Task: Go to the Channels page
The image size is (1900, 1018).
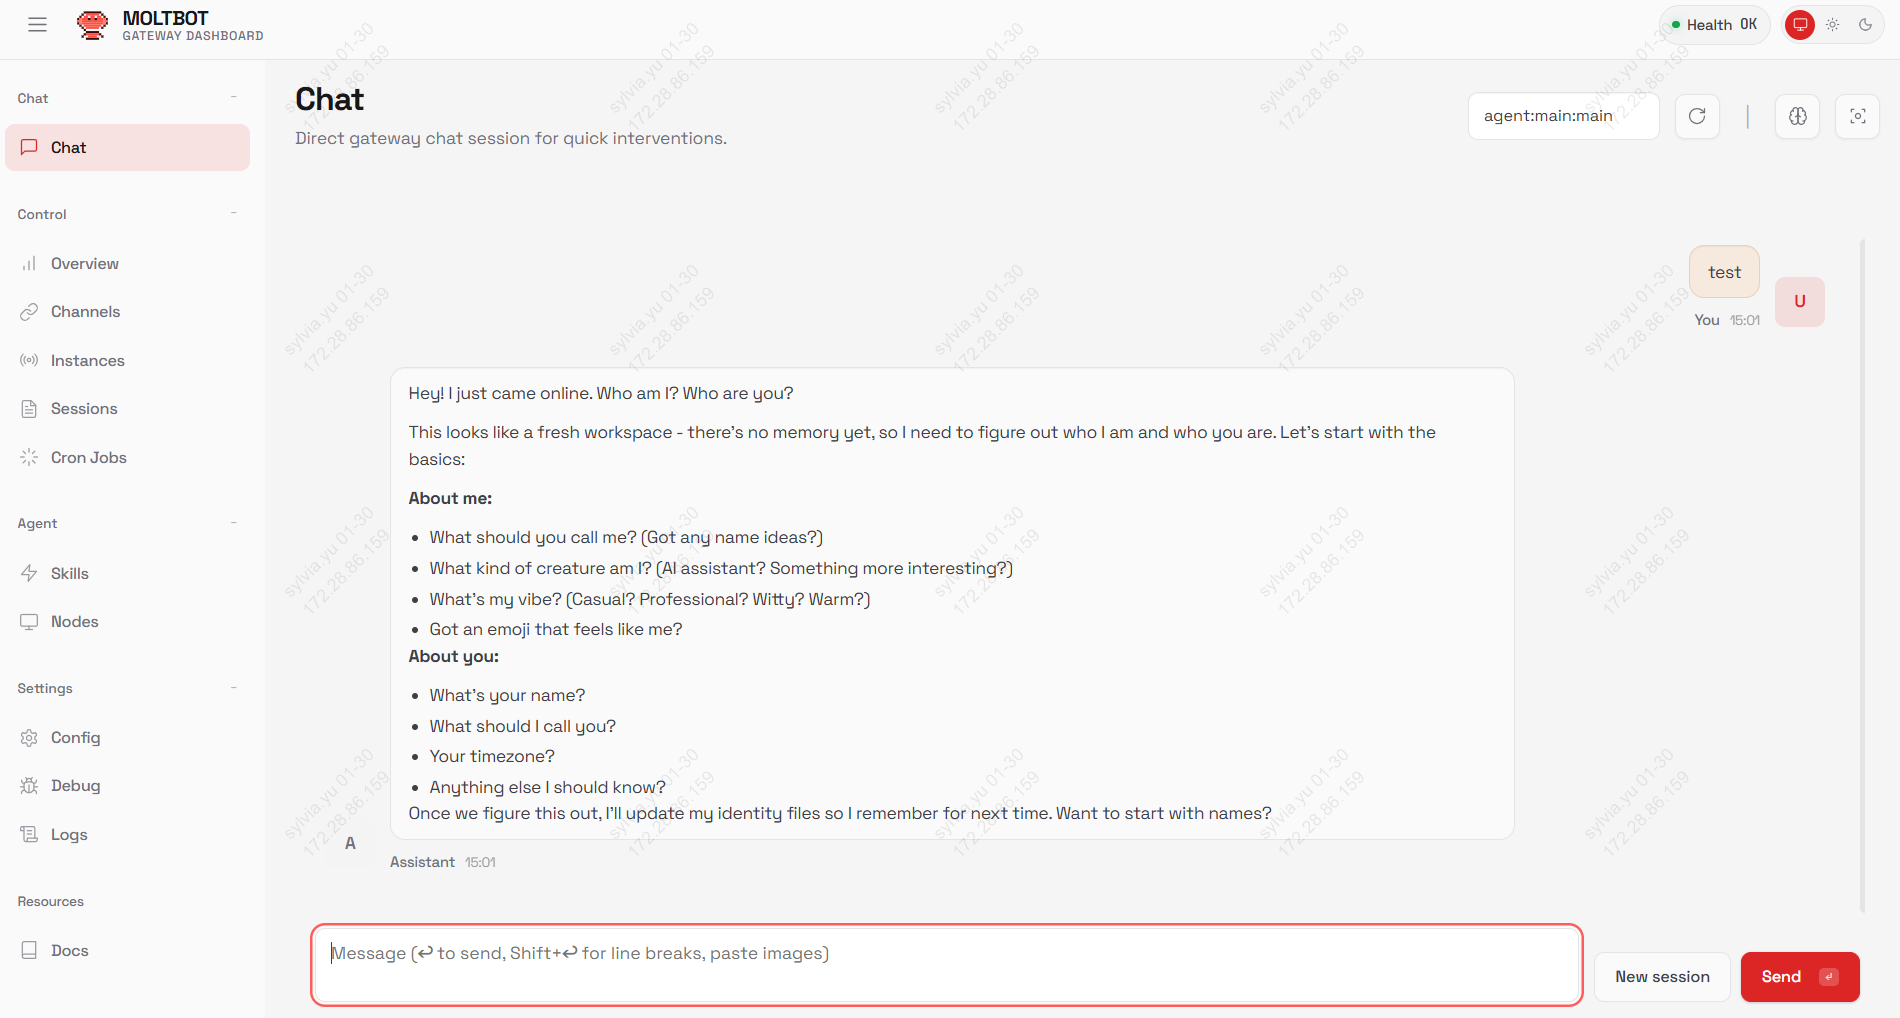Action: [85, 311]
